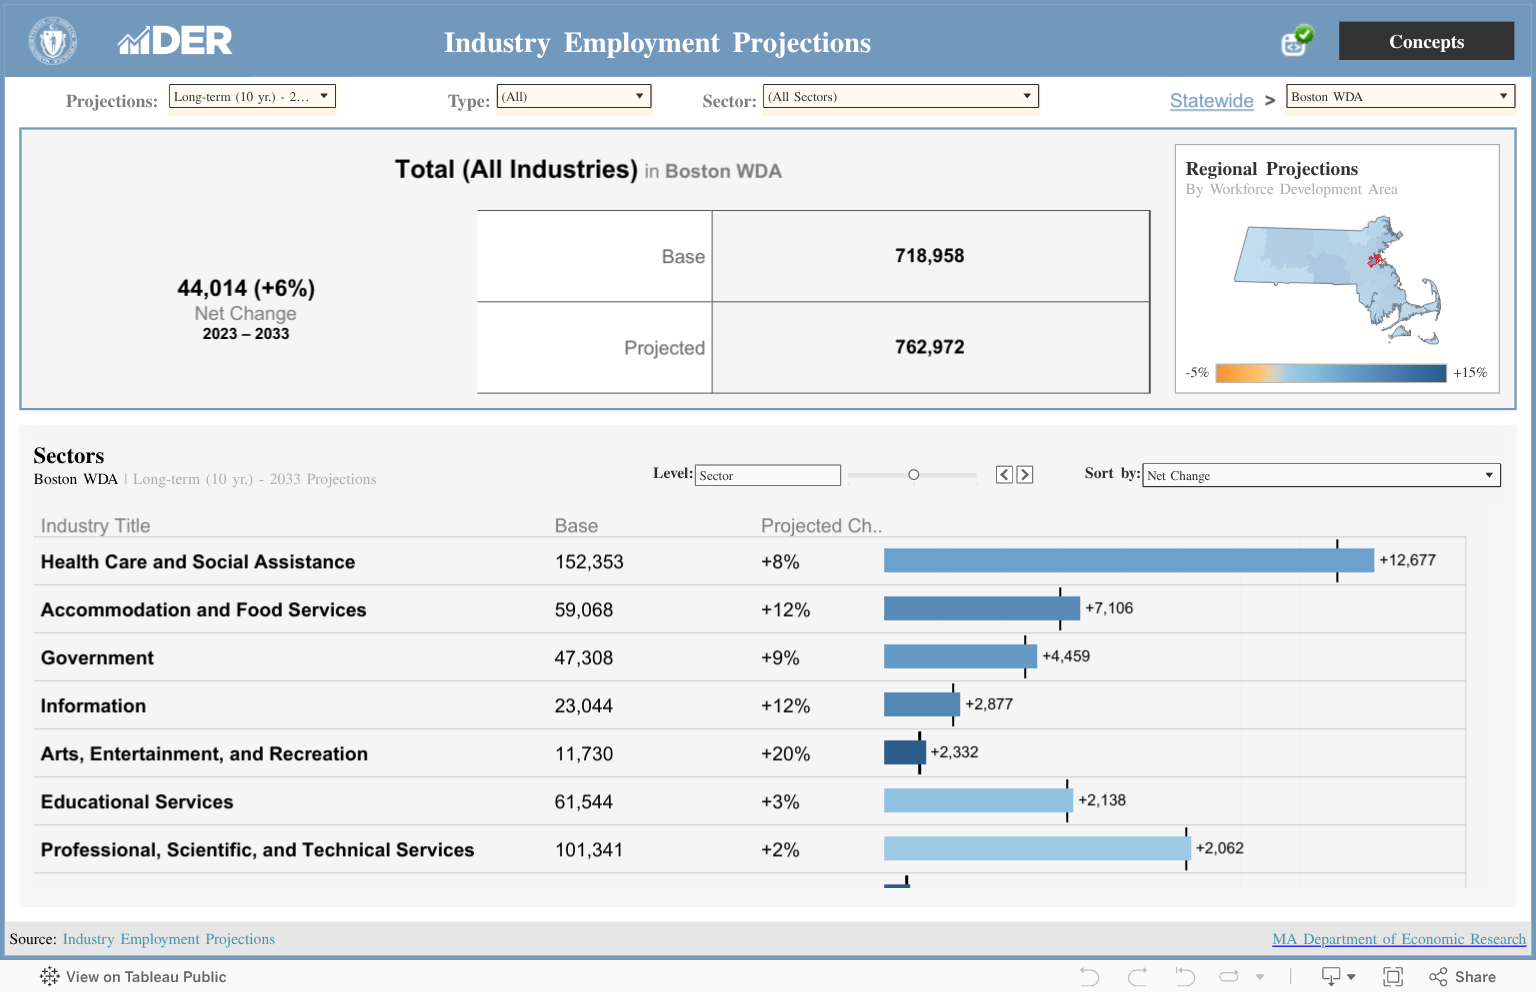Click the Tableau undo icon
This screenshot has height=992, width=1536.
1090,977
